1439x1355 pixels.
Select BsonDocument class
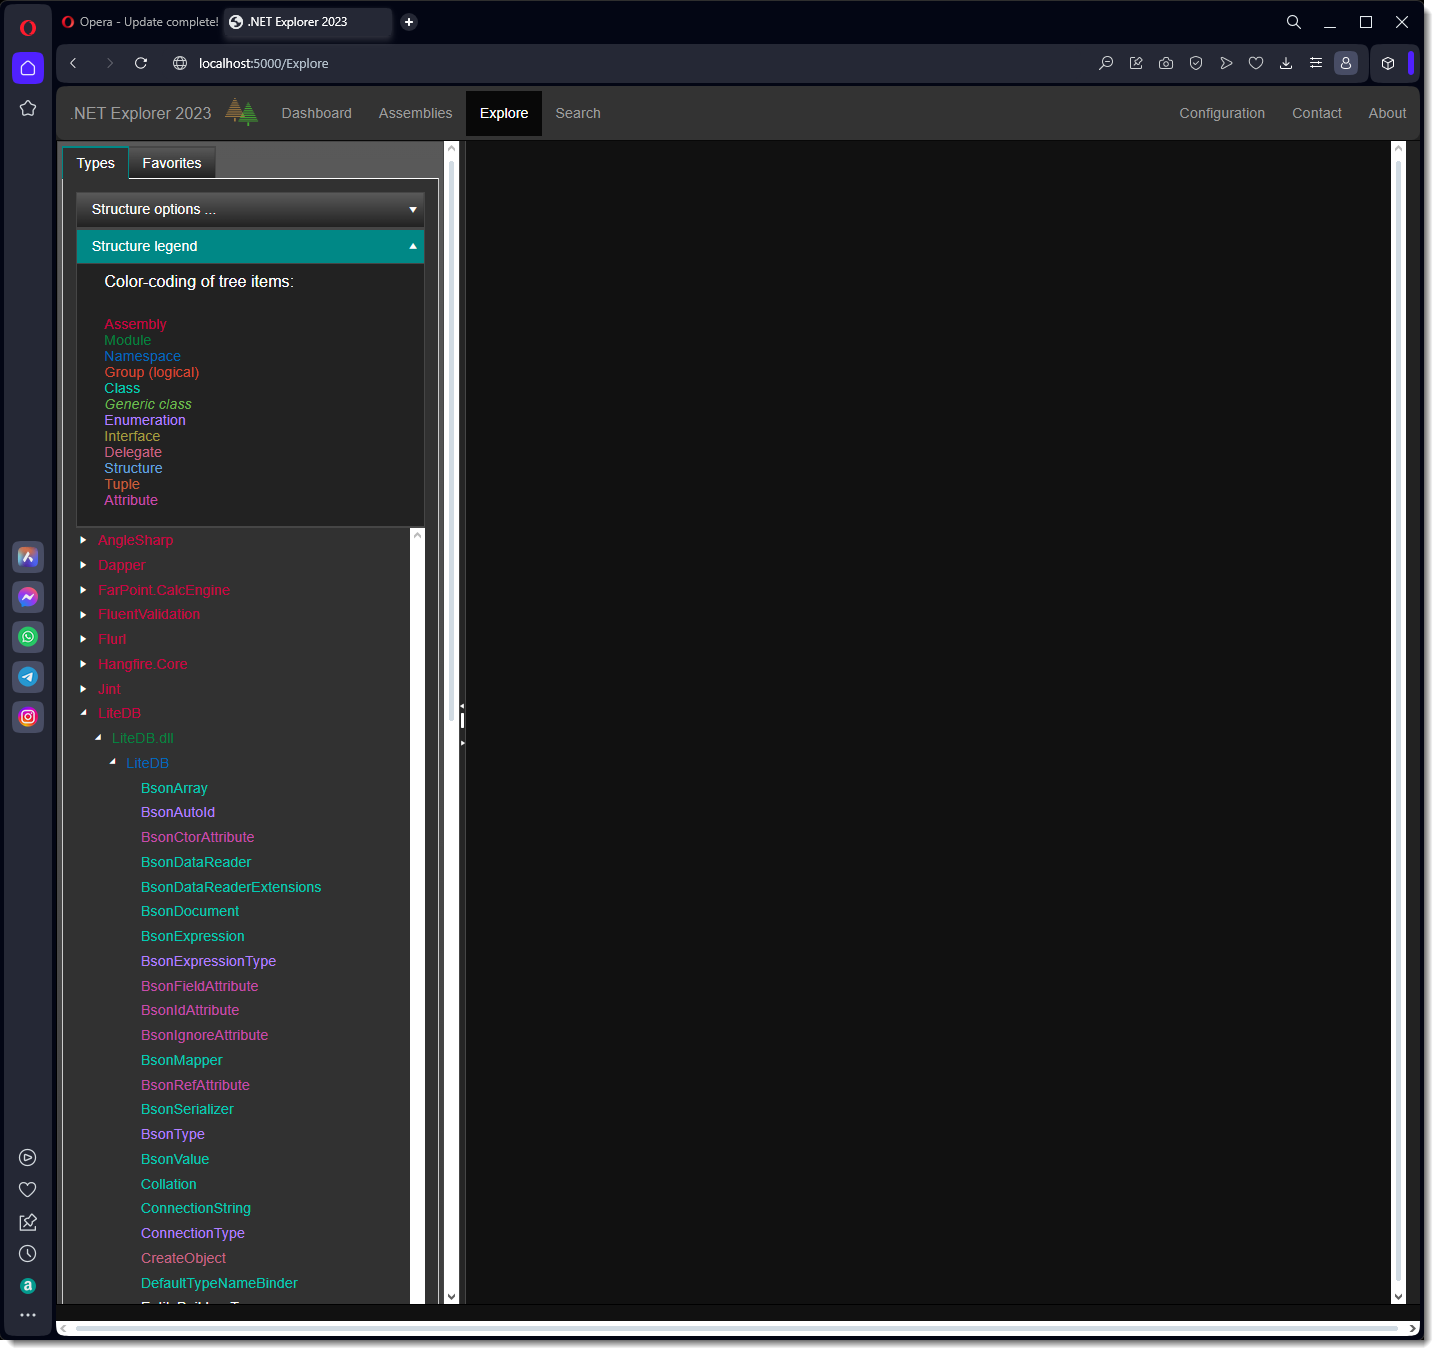click(190, 911)
